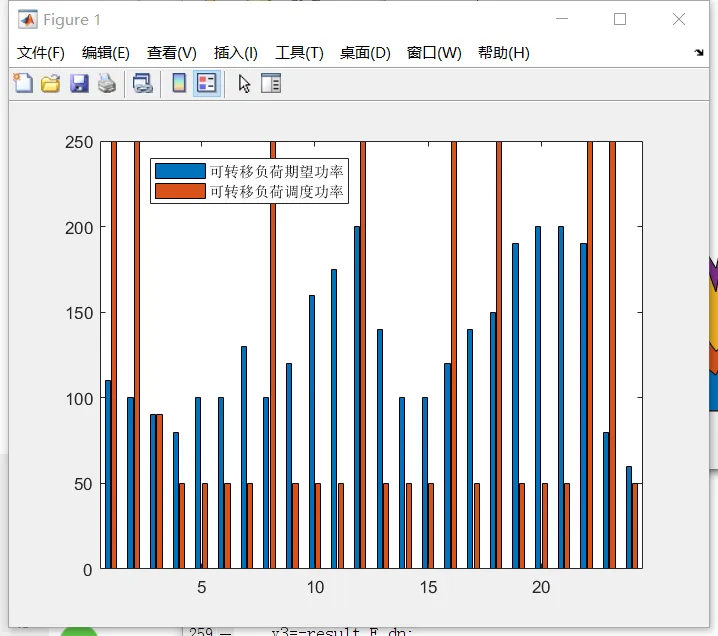Image resolution: width=718 pixels, height=636 pixels.
Task: Select the blue bar at x=20
Action: [538, 397]
